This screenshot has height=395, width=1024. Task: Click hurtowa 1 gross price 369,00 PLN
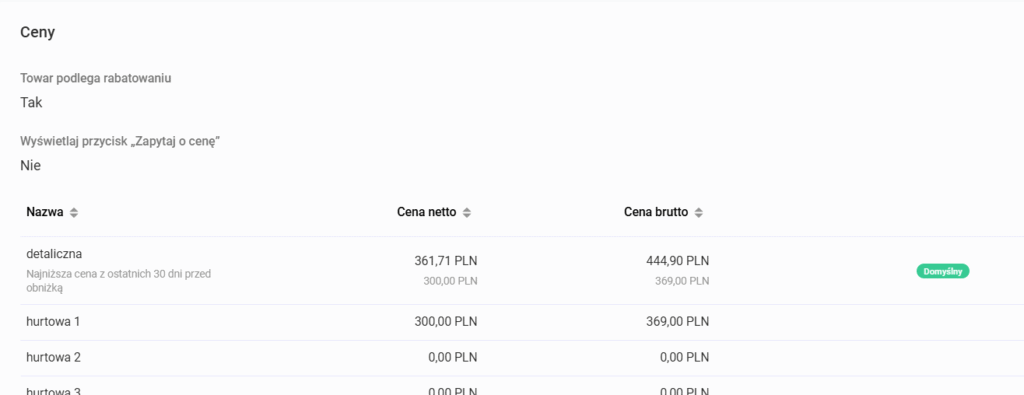pos(677,322)
